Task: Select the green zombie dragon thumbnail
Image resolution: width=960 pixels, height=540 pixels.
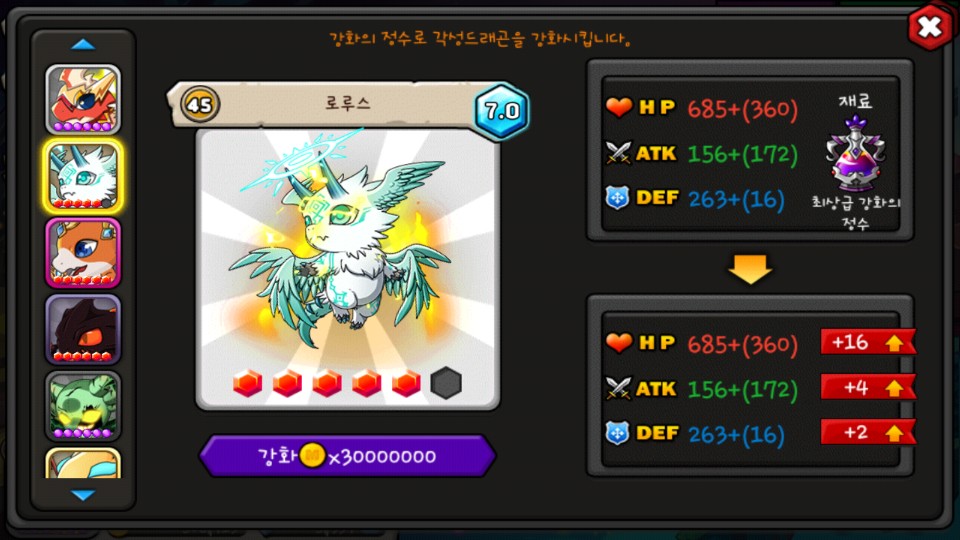Action: coord(83,406)
